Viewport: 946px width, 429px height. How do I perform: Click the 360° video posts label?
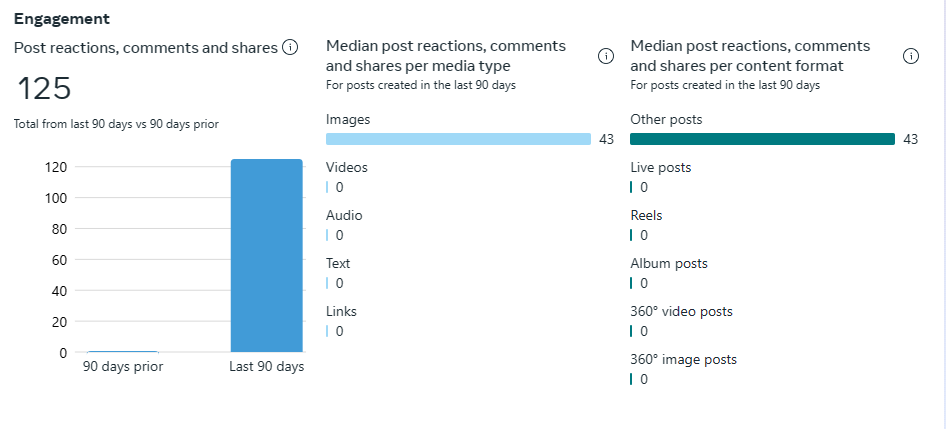point(681,311)
